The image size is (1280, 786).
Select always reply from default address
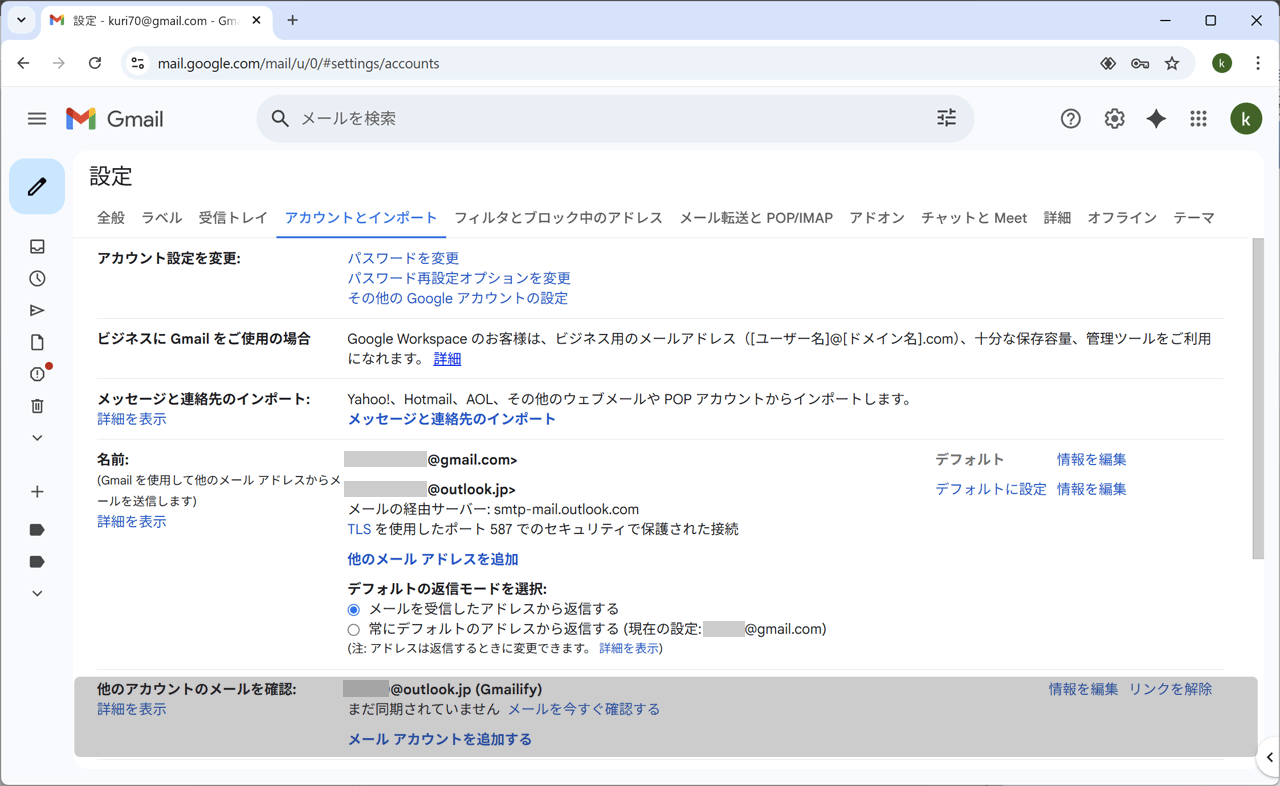click(x=353, y=630)
